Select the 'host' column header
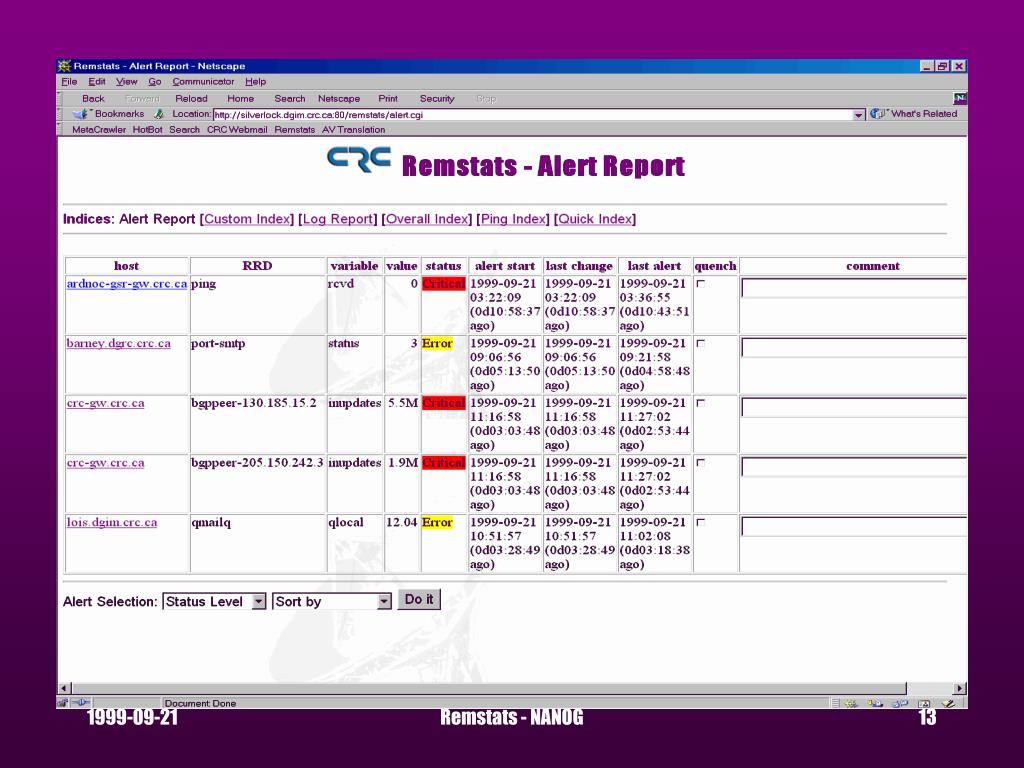The width and height of the screenshot is (1024, 768). [x=126, y=266]
